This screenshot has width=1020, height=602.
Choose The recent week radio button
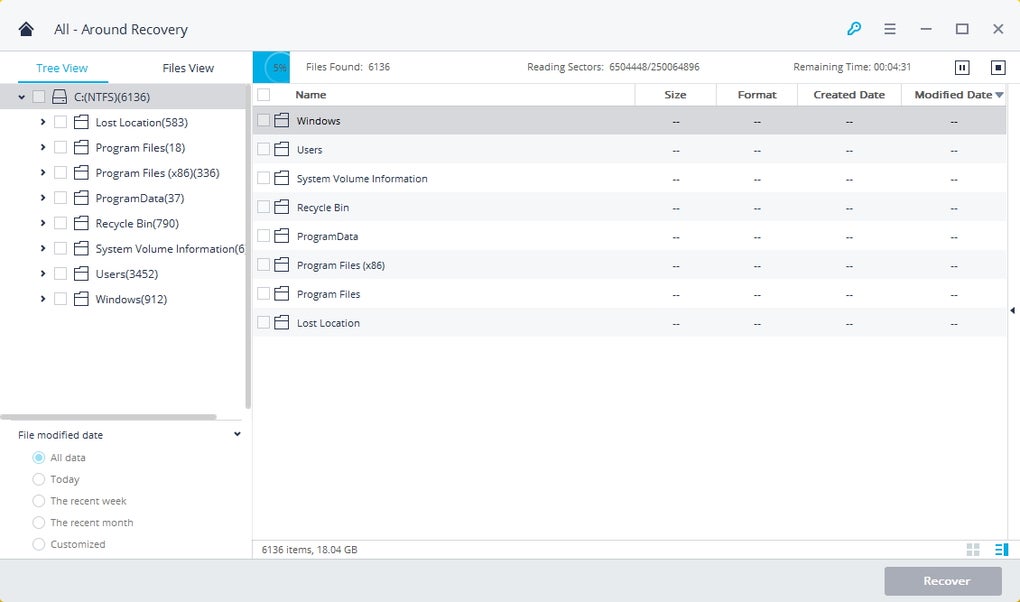click(39, 500)
